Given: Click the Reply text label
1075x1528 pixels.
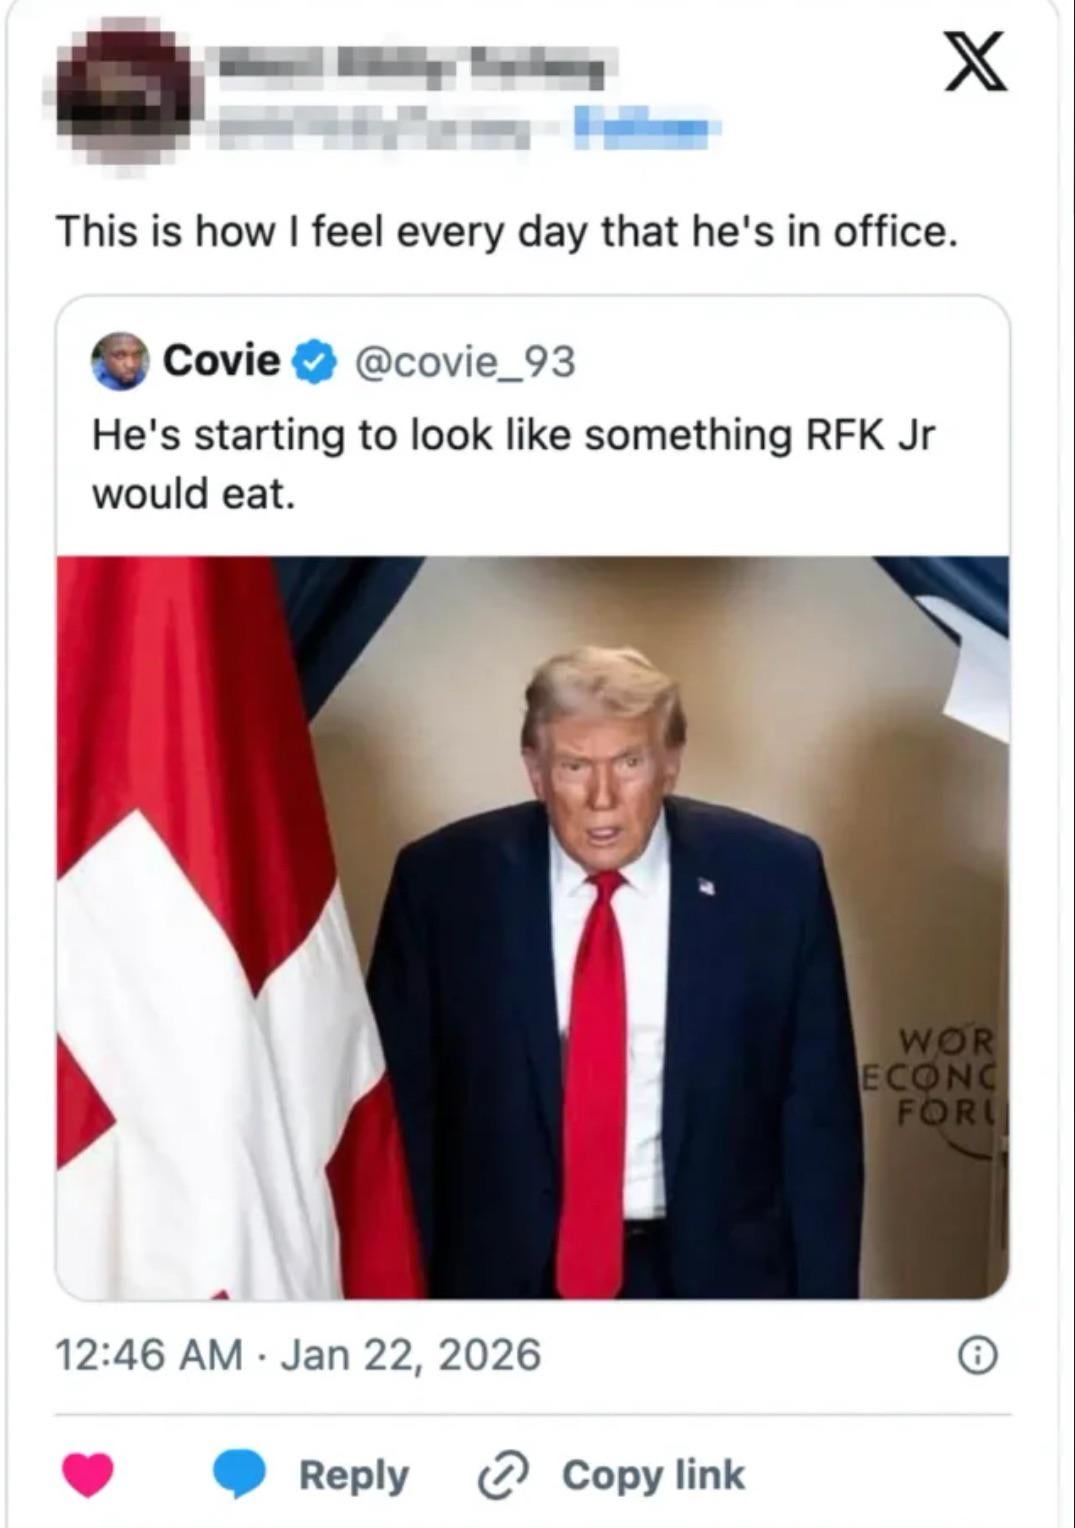Looking at the screenshot, I should (x=354, y=1475).
